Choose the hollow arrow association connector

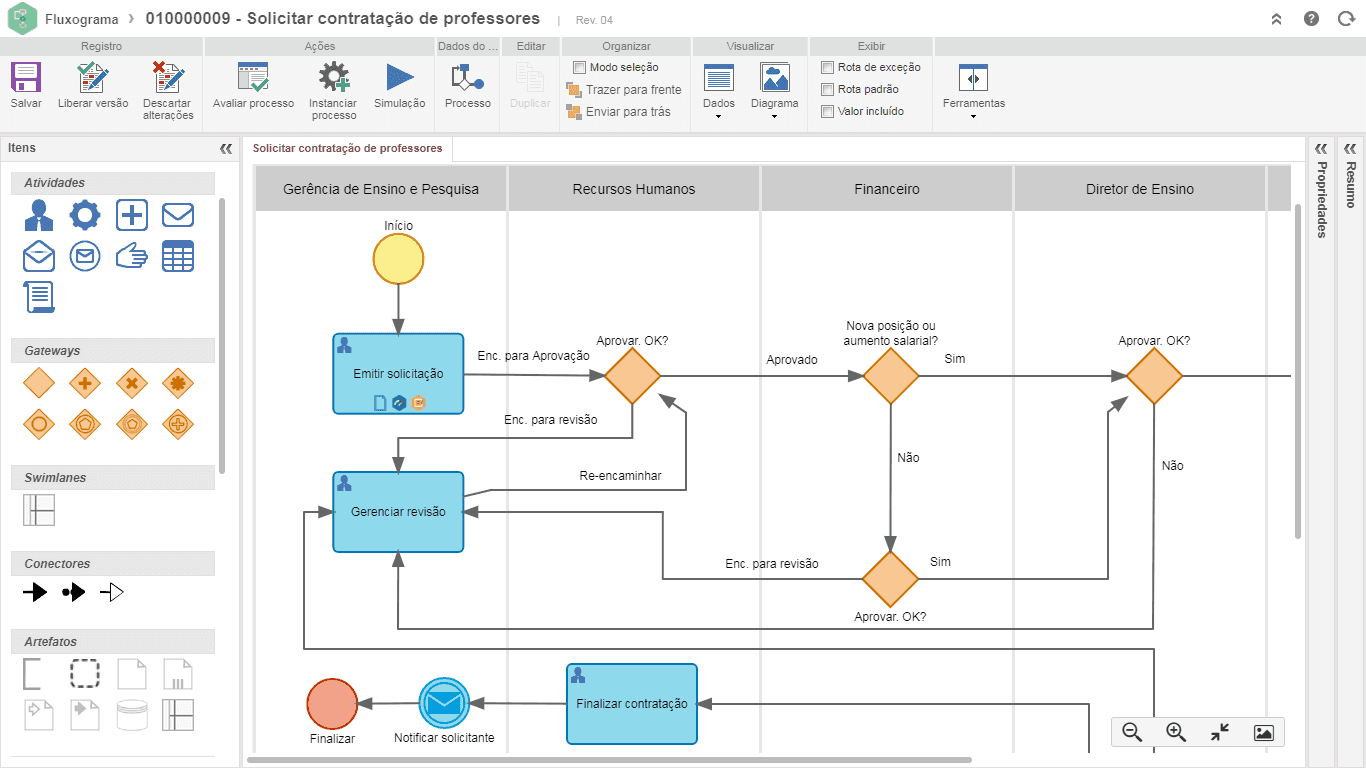coord(112,592)
